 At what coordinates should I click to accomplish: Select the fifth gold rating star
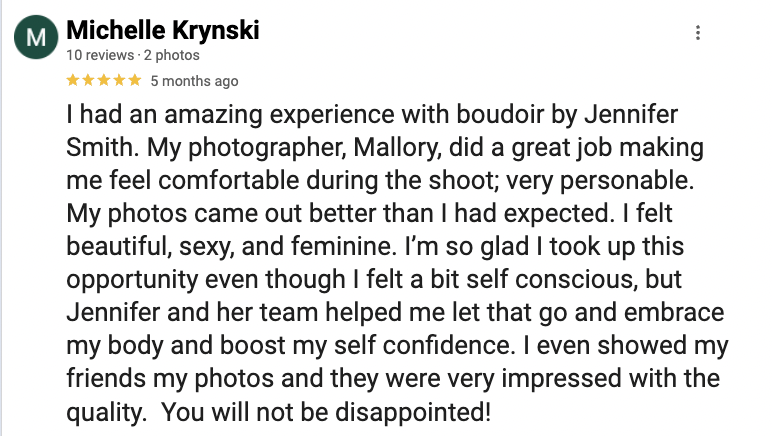coord(135,80)
